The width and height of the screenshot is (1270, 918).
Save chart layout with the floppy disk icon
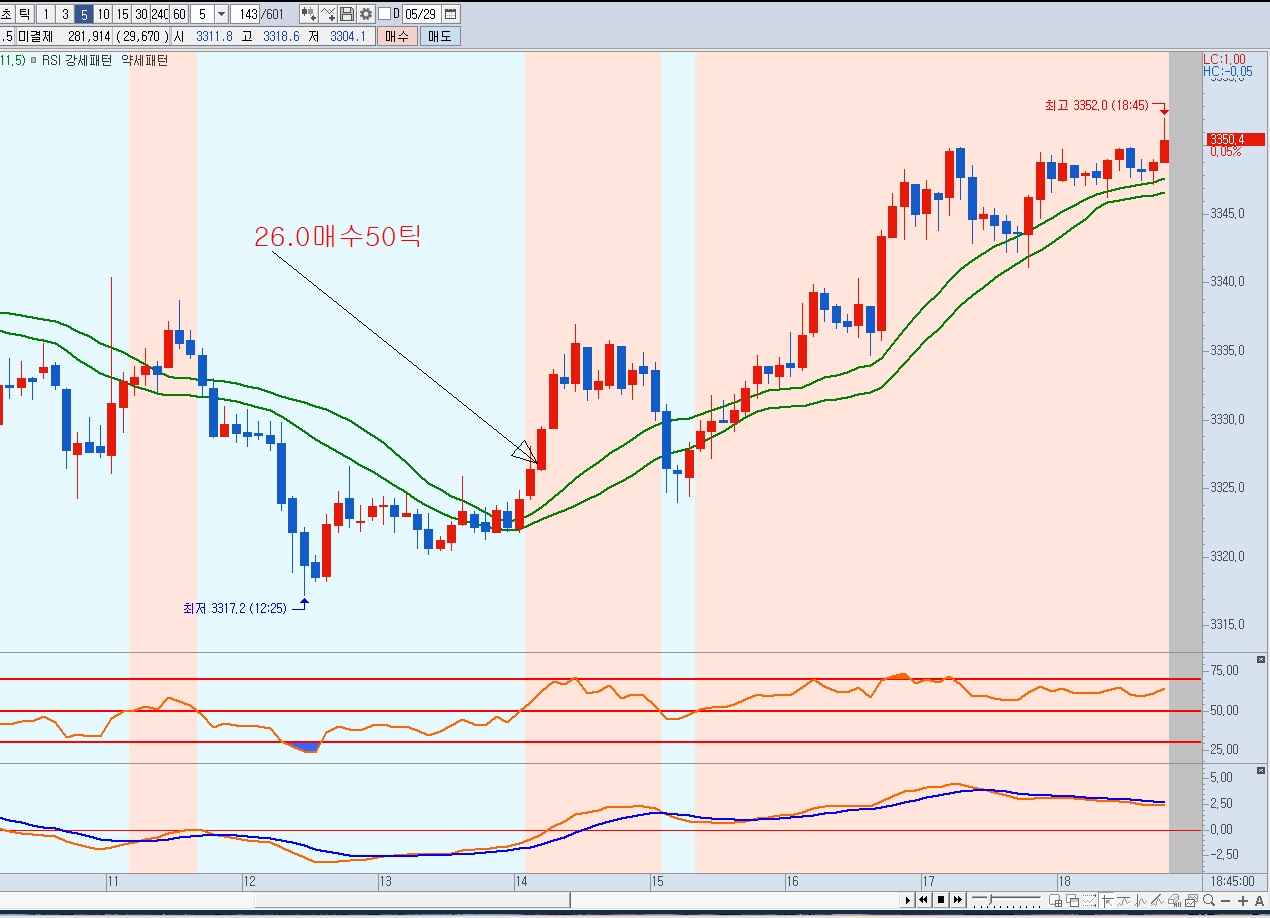coord(347,14)
